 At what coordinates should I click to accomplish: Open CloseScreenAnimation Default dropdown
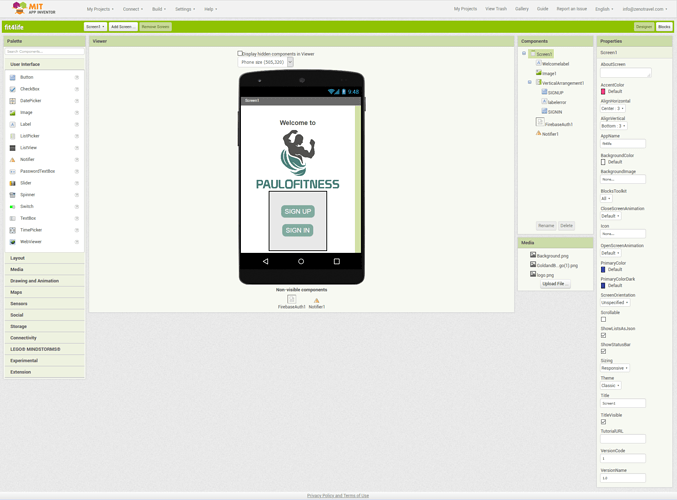611,216
